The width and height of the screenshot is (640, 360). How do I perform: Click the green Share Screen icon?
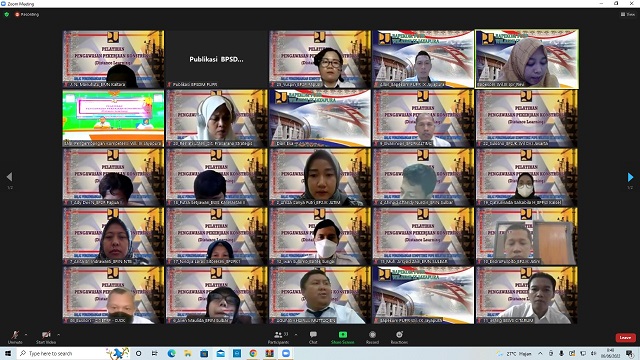(343, 335)
